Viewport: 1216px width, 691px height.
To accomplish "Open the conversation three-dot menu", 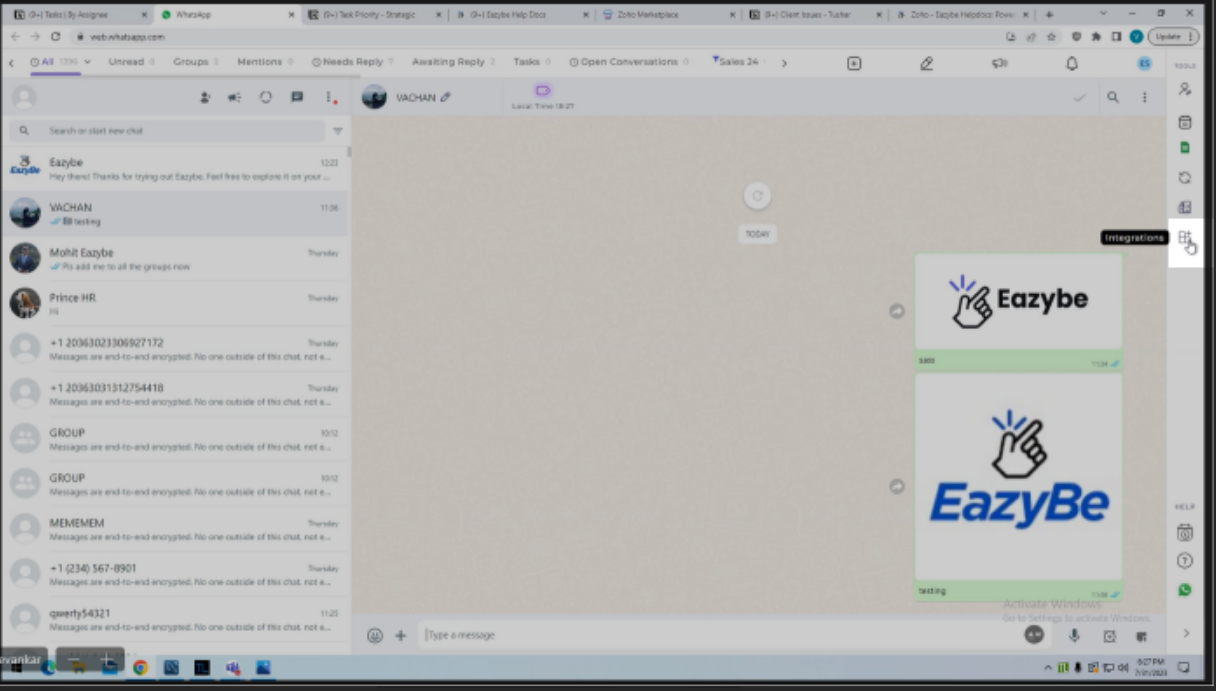I will (1145, 97).
